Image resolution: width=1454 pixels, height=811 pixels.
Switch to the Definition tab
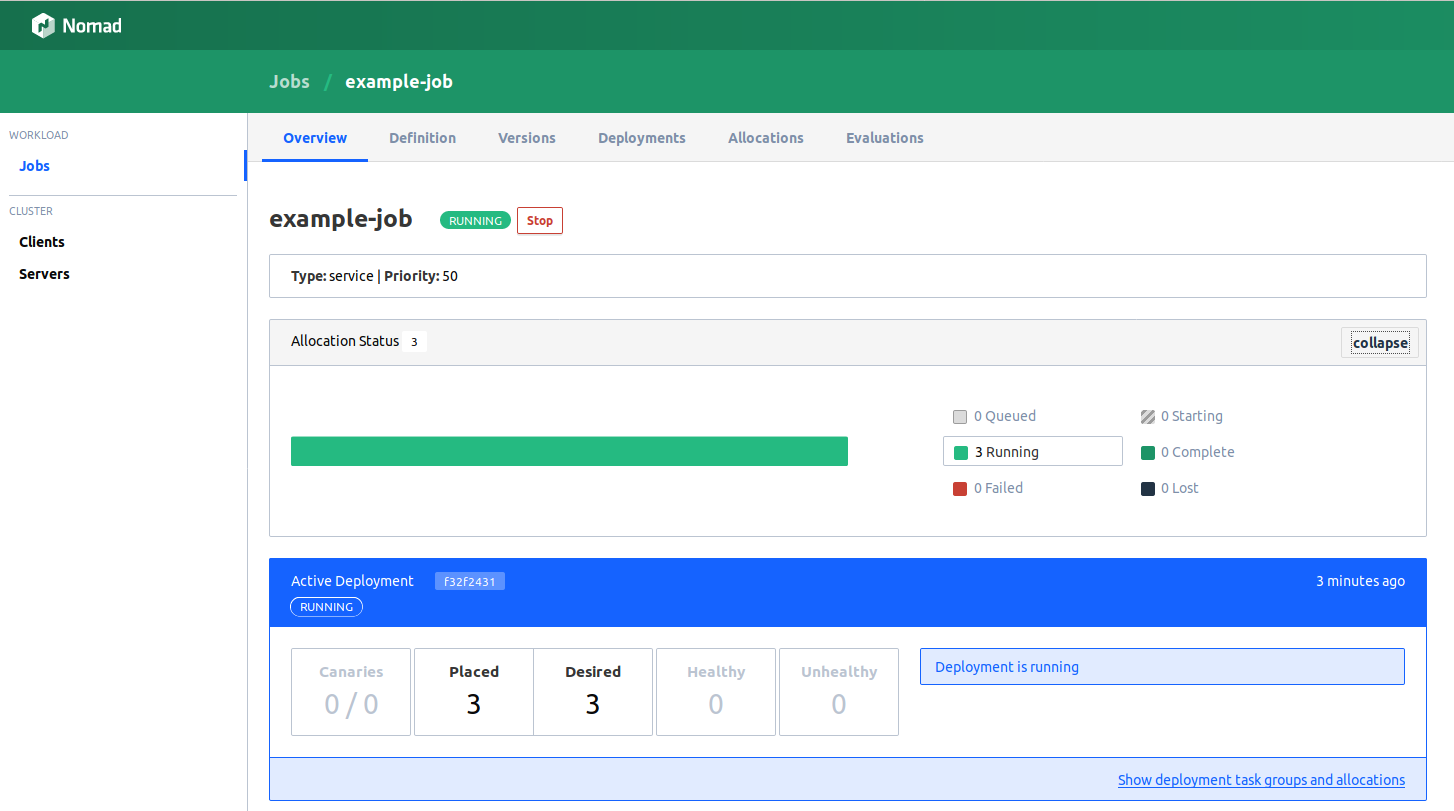(422, 138)
